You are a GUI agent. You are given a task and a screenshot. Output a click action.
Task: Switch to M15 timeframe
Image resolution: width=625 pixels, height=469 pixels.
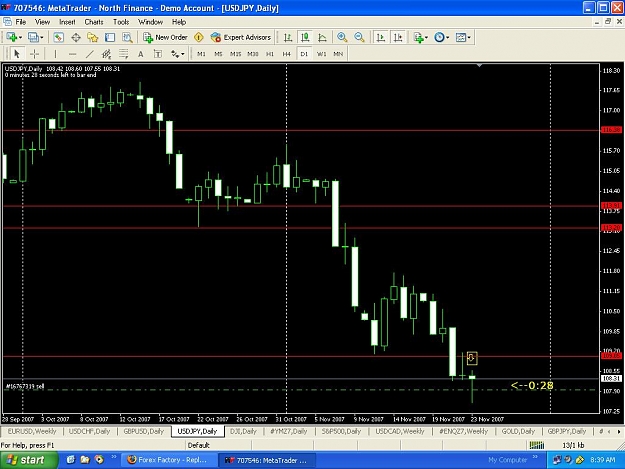point(235,54)
